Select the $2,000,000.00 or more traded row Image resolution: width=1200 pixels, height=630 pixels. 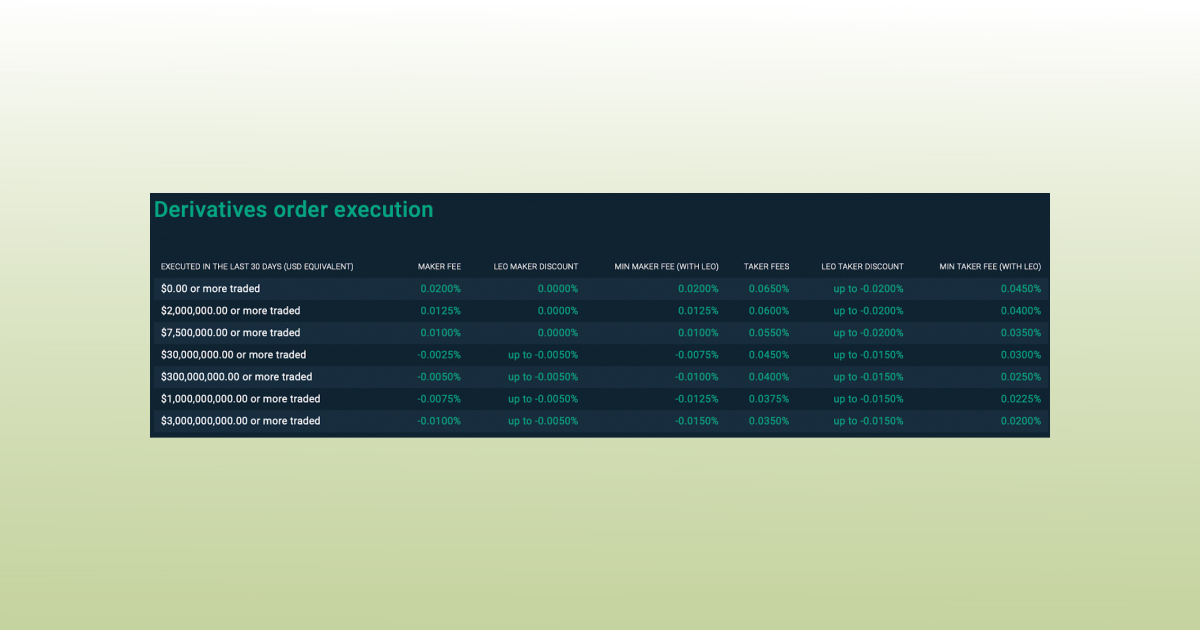232,310
